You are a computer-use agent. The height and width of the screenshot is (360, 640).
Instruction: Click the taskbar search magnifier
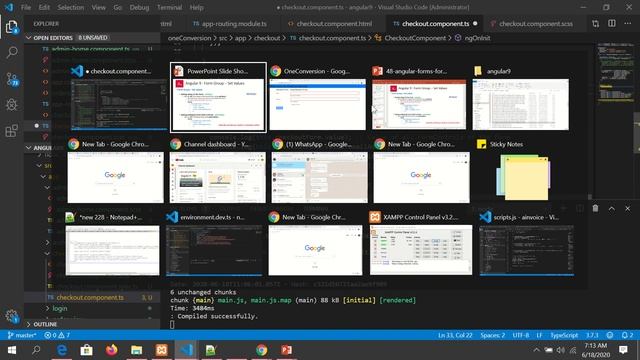36,350
